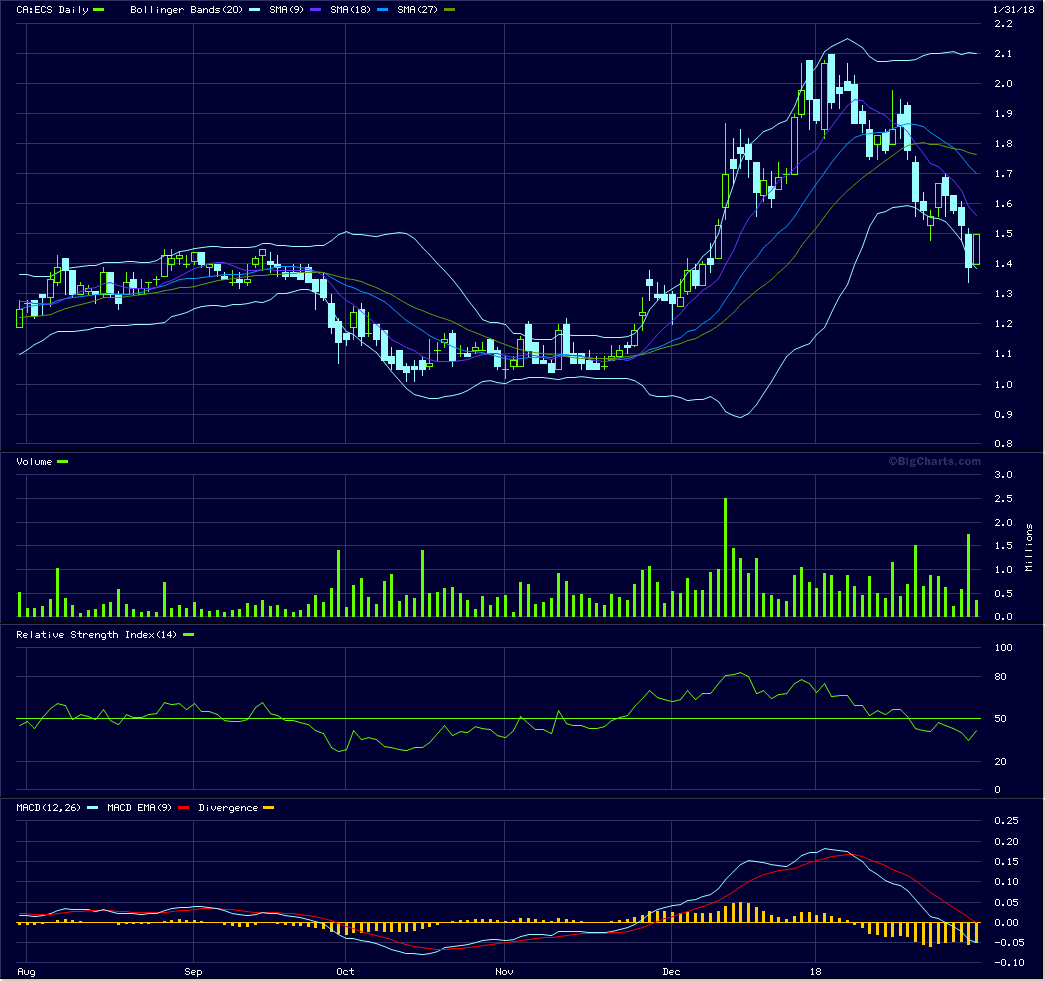Screen dimensions: 1045x981
Task: Open the BigCharts.com watermark link
Action: [934, 461]
